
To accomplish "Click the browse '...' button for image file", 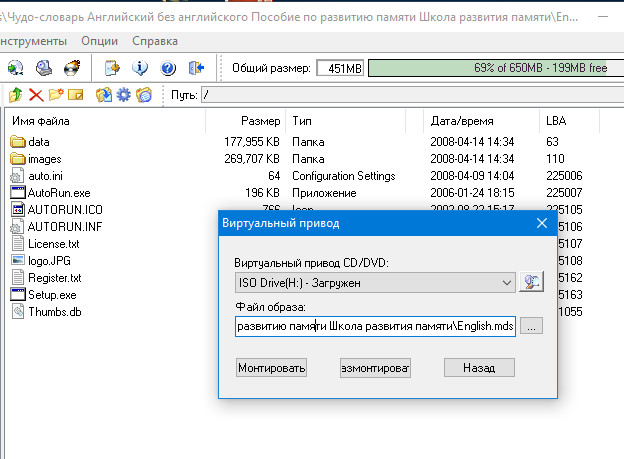I will [532, 327].
